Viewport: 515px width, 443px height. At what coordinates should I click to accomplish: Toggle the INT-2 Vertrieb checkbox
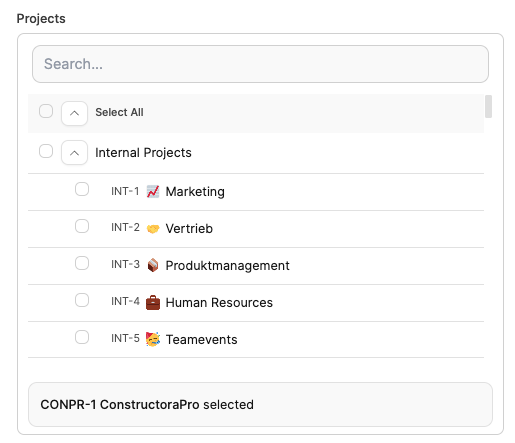82,226
